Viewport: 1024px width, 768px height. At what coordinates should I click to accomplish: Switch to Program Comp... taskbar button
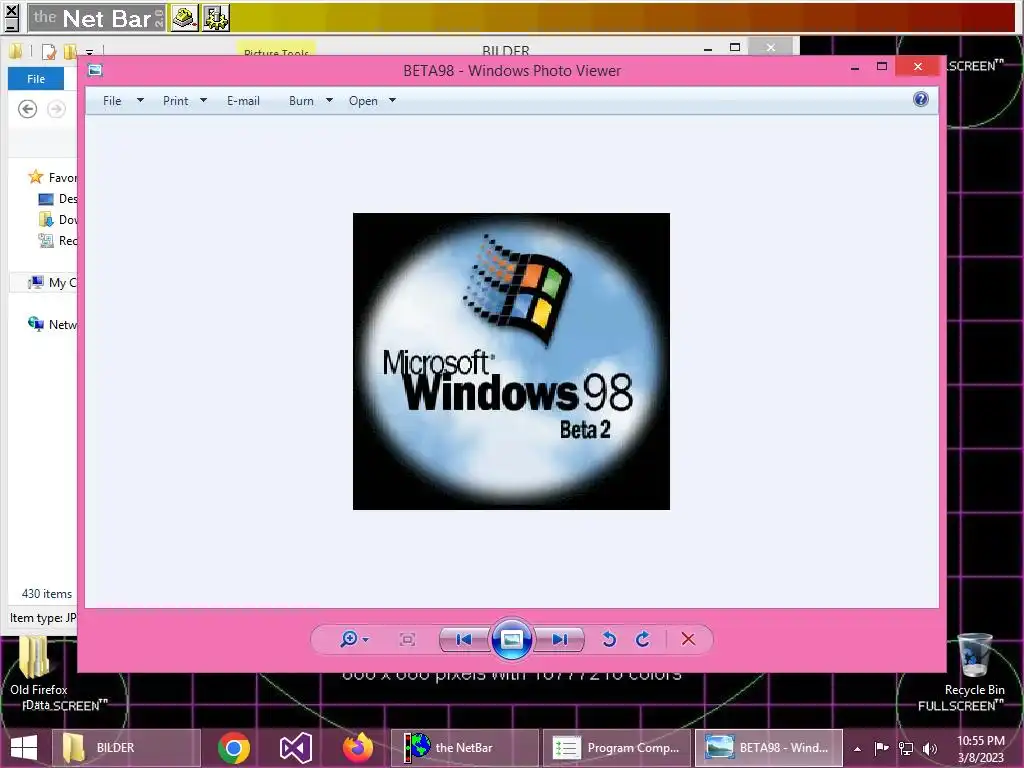[x=616, y=748]
